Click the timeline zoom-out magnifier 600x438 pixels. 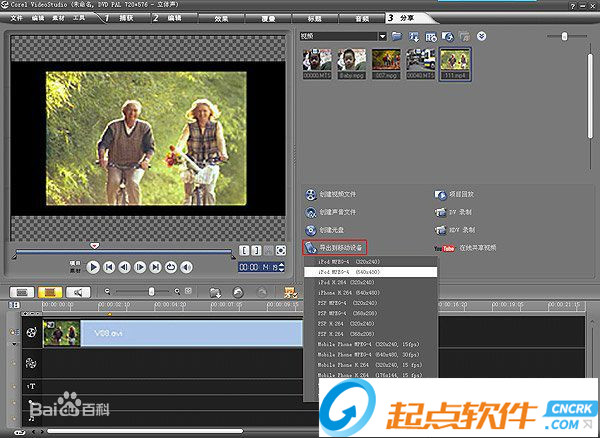(108, 291)
